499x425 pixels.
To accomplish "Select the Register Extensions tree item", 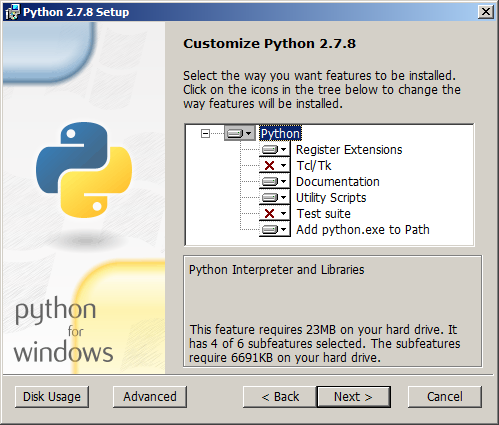I will 349,150.
